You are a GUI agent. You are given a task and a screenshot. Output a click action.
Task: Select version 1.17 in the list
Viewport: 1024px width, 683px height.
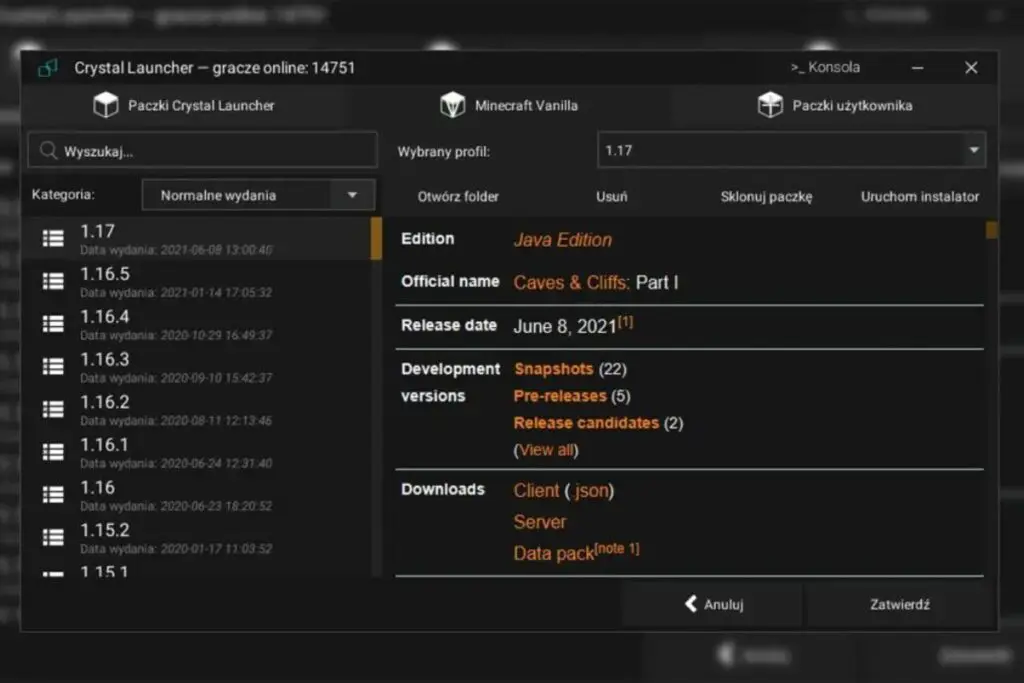coord(196,238)
